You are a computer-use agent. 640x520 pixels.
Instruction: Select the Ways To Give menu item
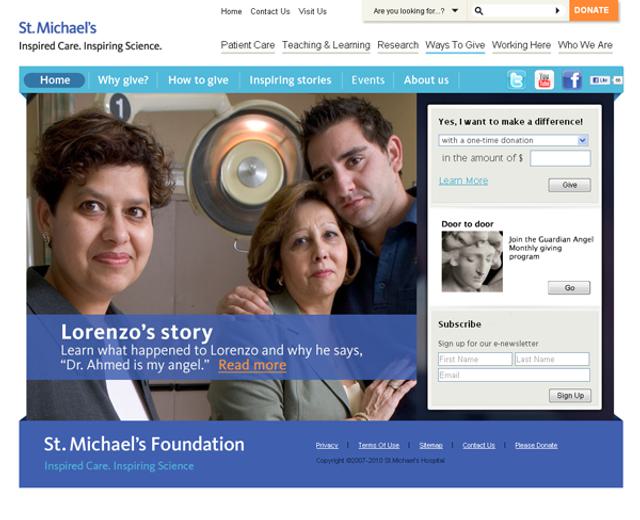[x=455, y=45]
